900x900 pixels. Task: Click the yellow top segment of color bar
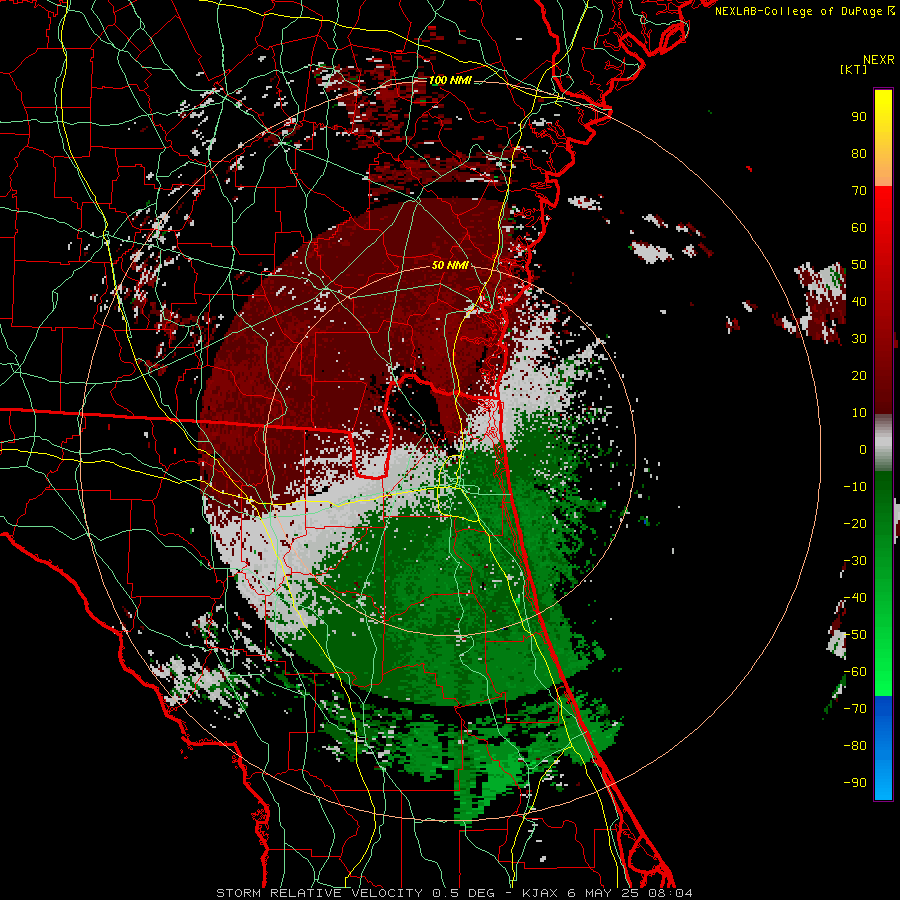coord(883,138)
